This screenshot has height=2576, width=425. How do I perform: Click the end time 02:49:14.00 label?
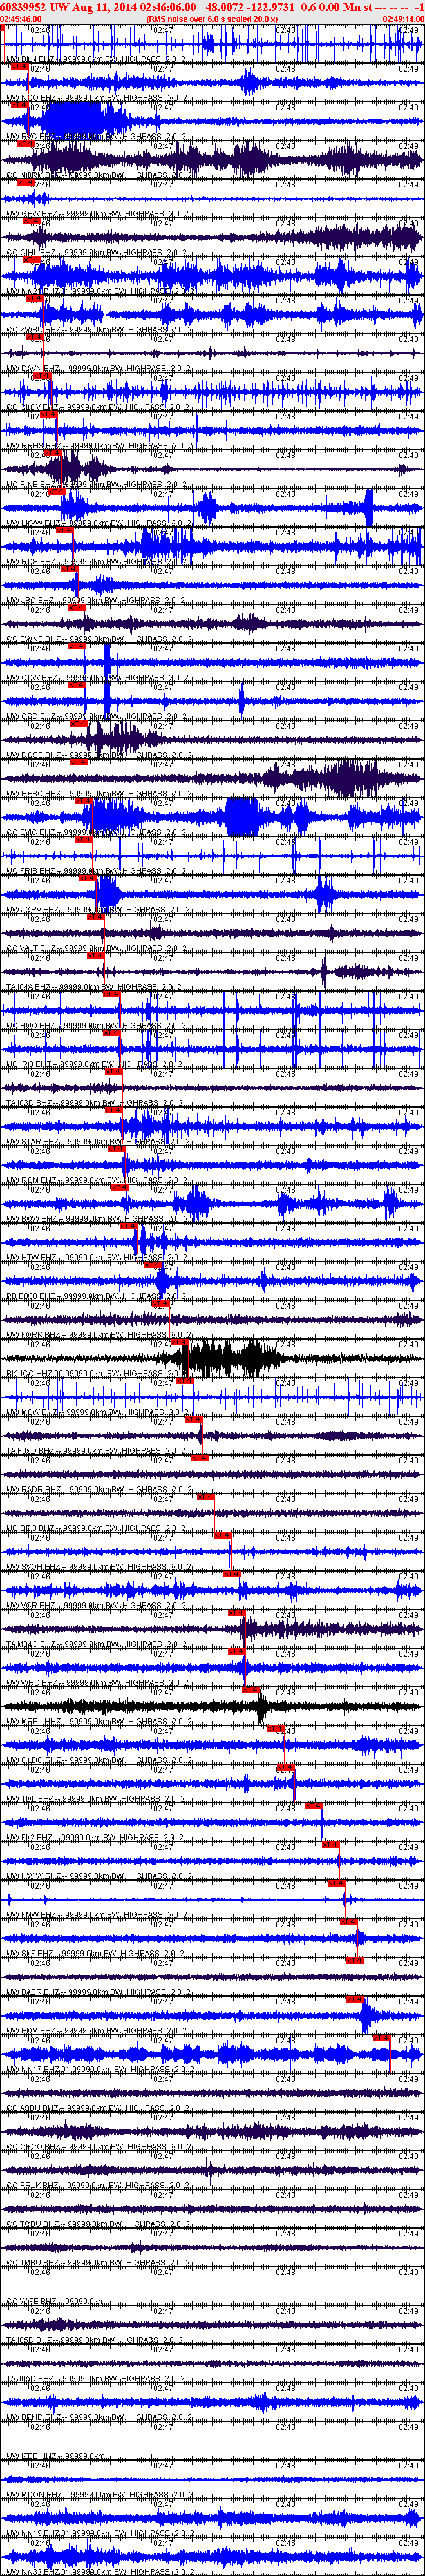[403, 19]
